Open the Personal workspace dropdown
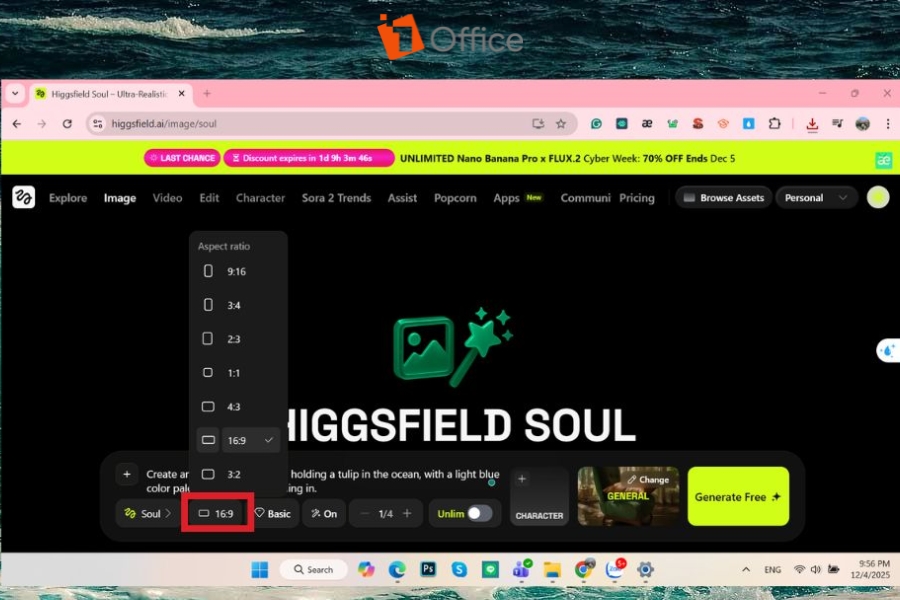Image resolution: width=900 pixels, height=600 pixels. (816, 198)
